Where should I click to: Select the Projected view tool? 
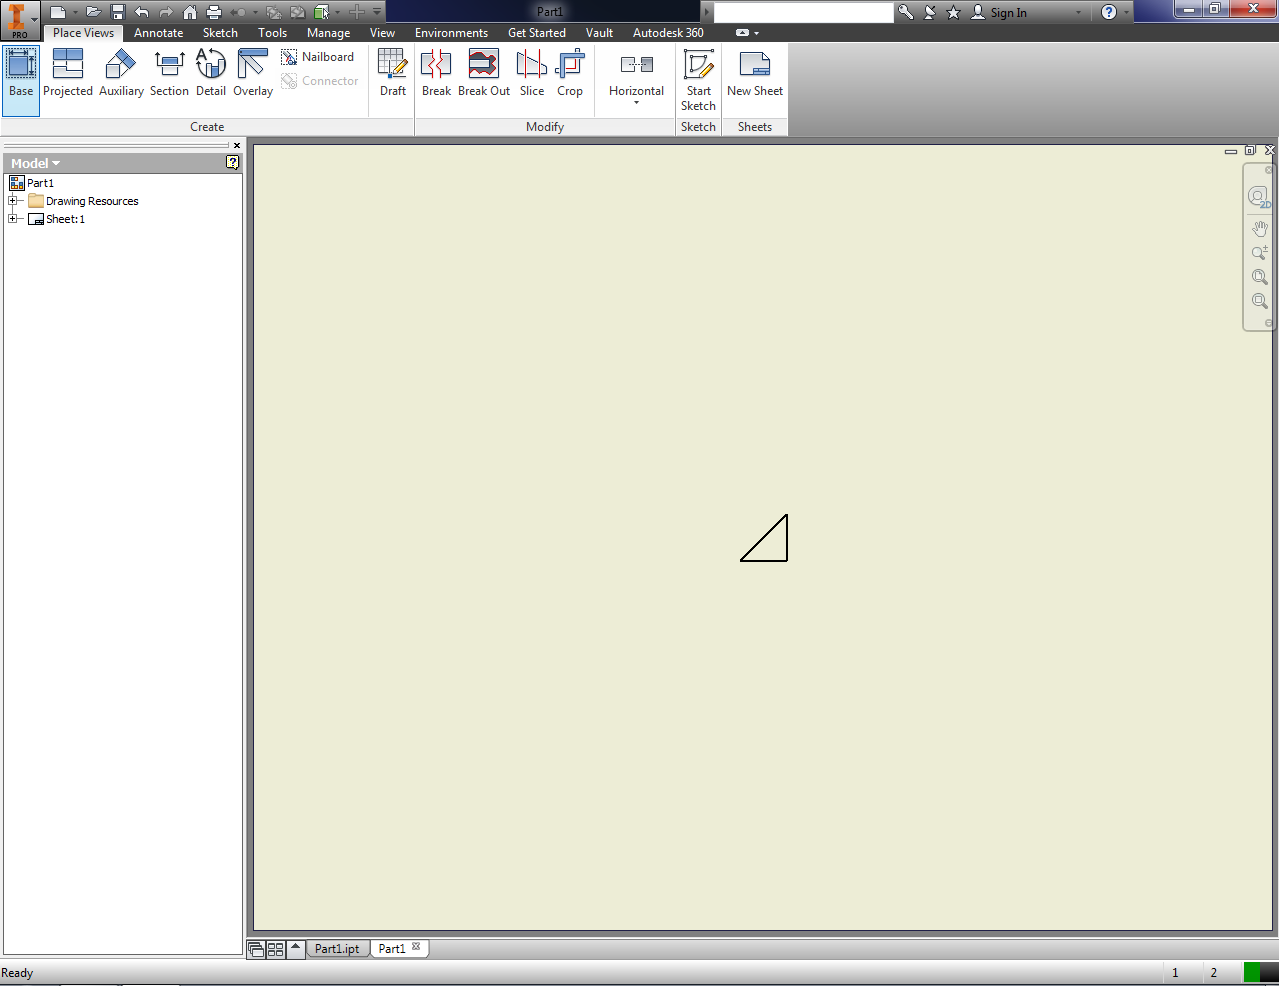tap(67, 70)
